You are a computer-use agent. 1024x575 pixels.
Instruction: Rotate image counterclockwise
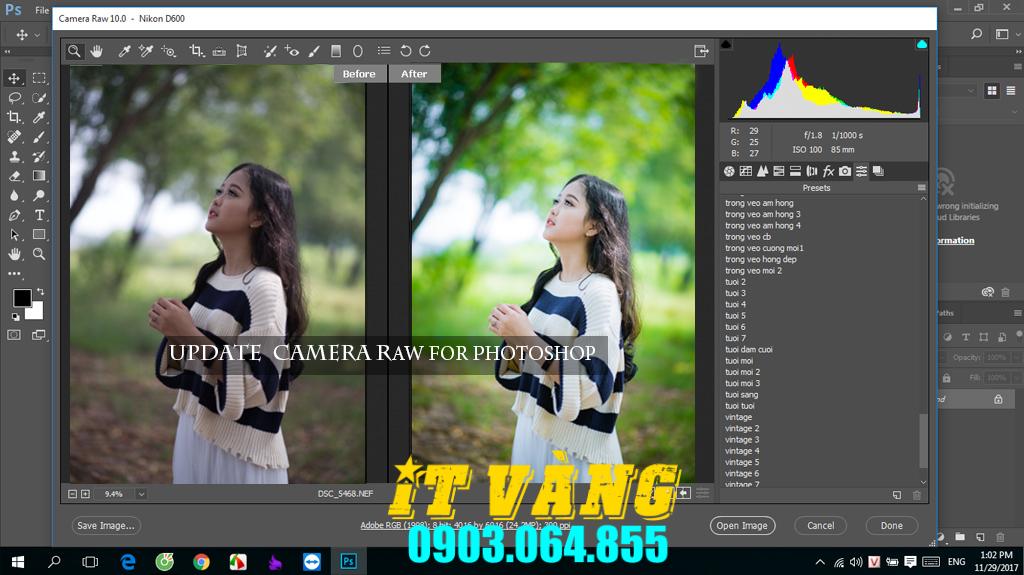click(406, 51)
